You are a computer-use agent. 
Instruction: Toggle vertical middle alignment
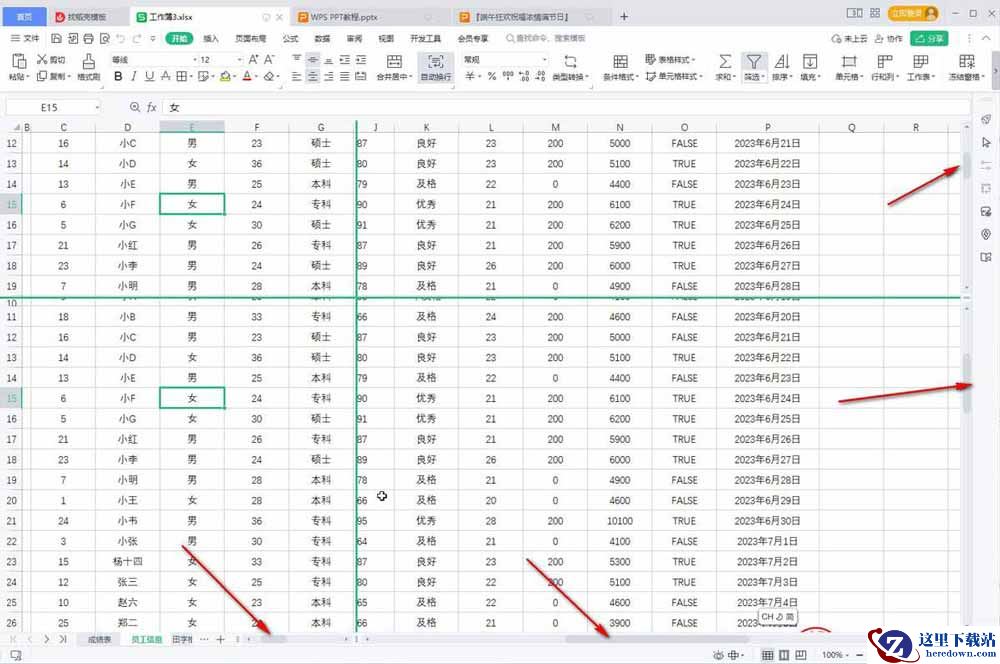(312, 59)
